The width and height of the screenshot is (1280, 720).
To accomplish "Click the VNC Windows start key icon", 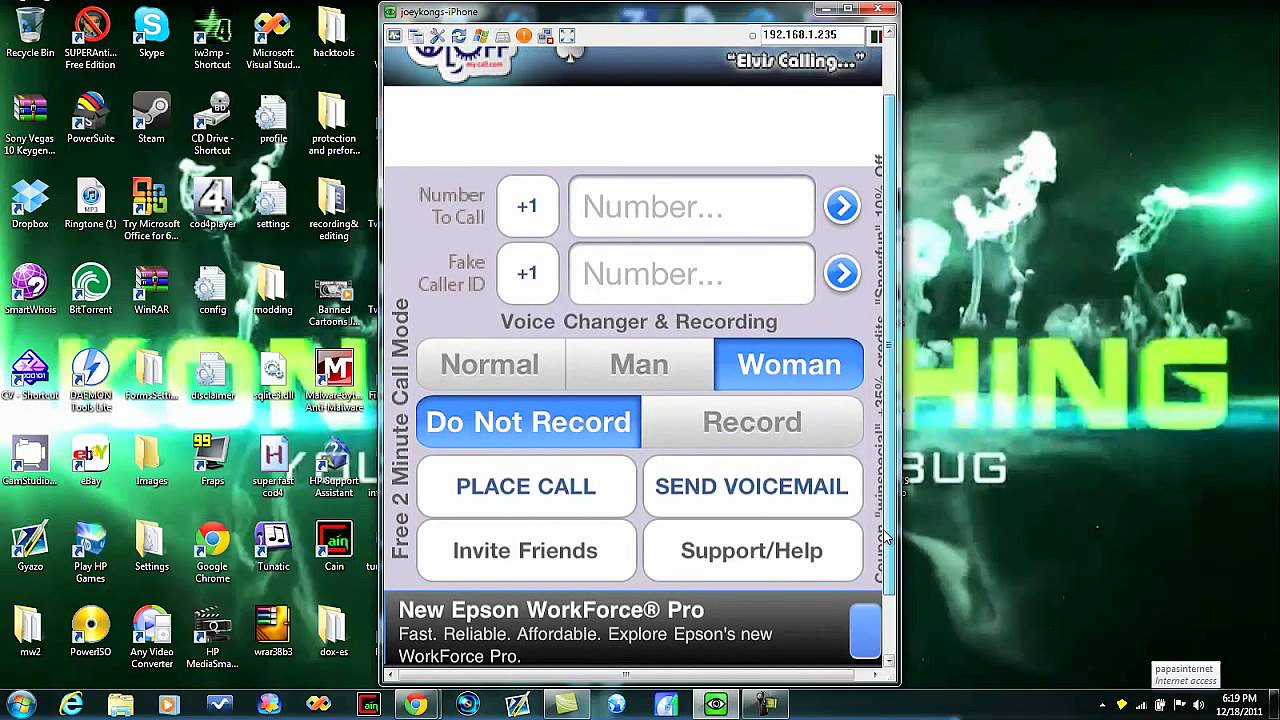I will (x=481, y=36).
